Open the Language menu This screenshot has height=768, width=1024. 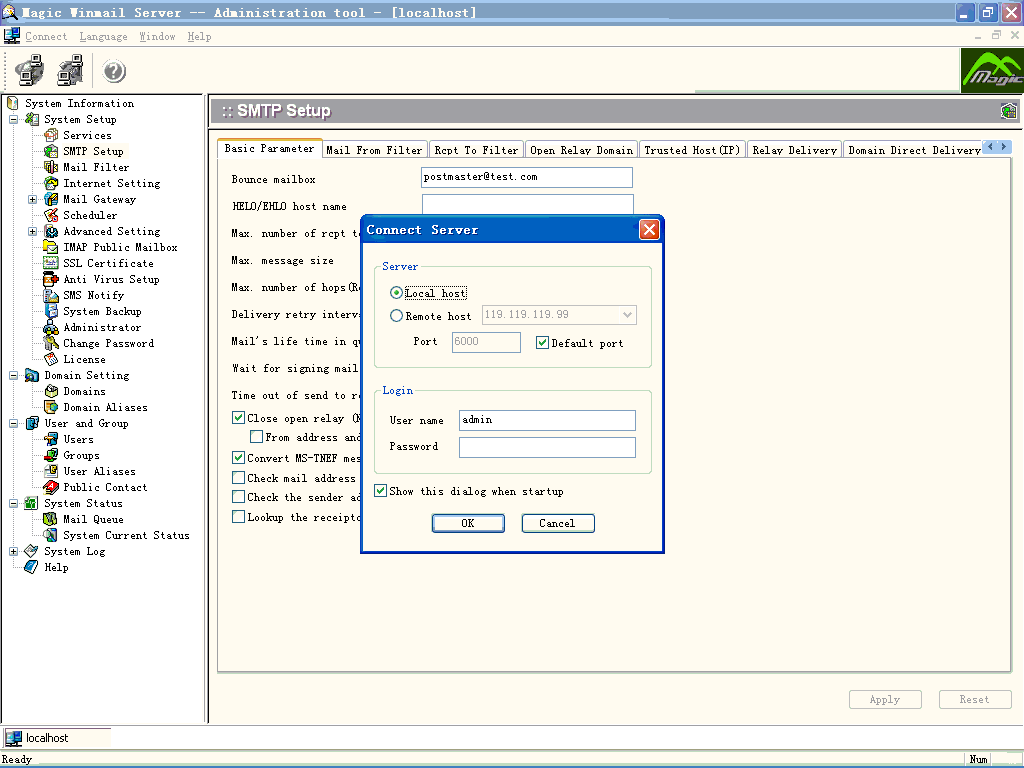(x=103, y=37)
